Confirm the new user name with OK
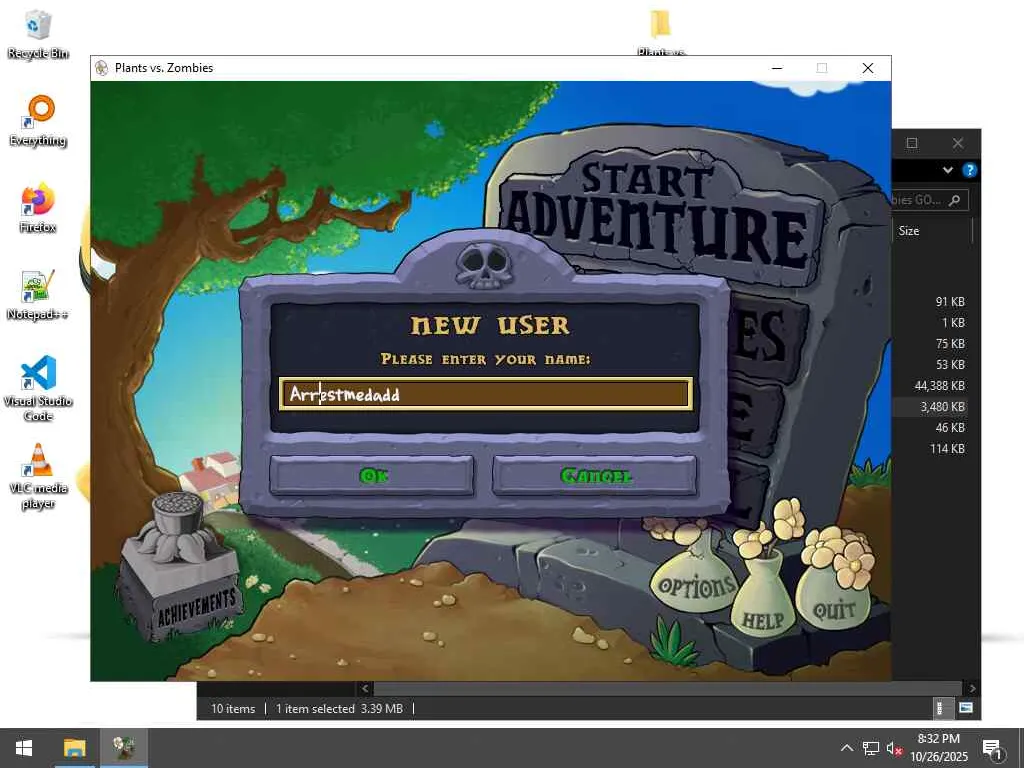The width and height of the screenshot is (1024, 768). pyautogui.click(x=372, y=475)
